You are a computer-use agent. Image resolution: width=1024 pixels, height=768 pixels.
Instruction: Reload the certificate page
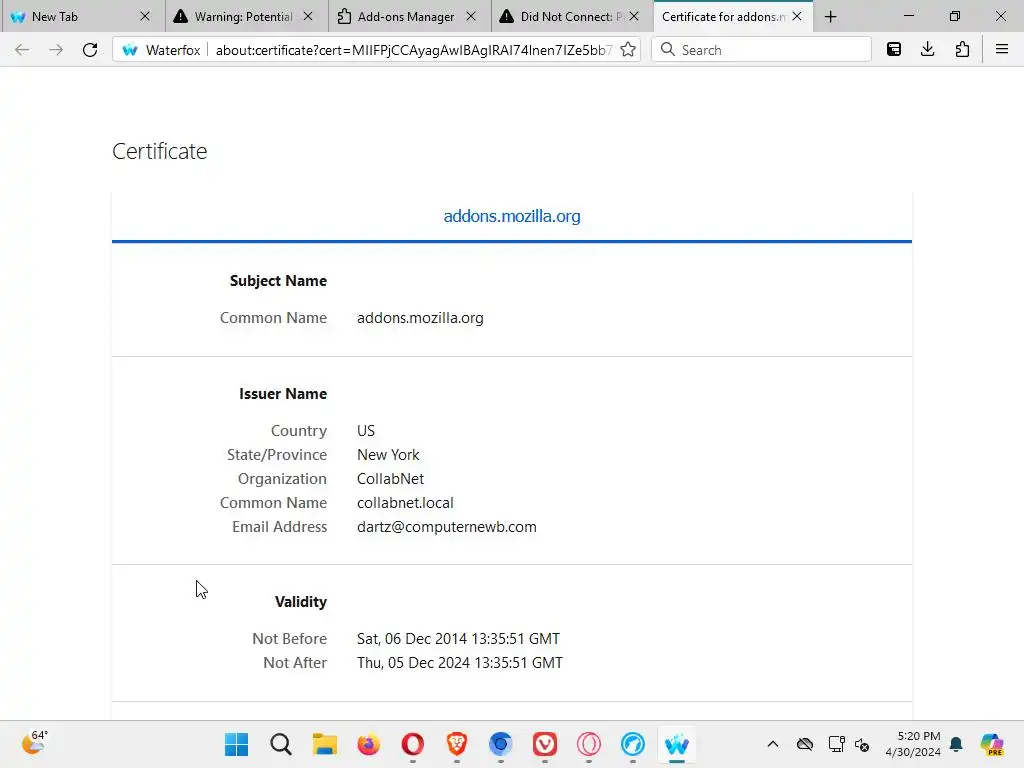[90, 50]
